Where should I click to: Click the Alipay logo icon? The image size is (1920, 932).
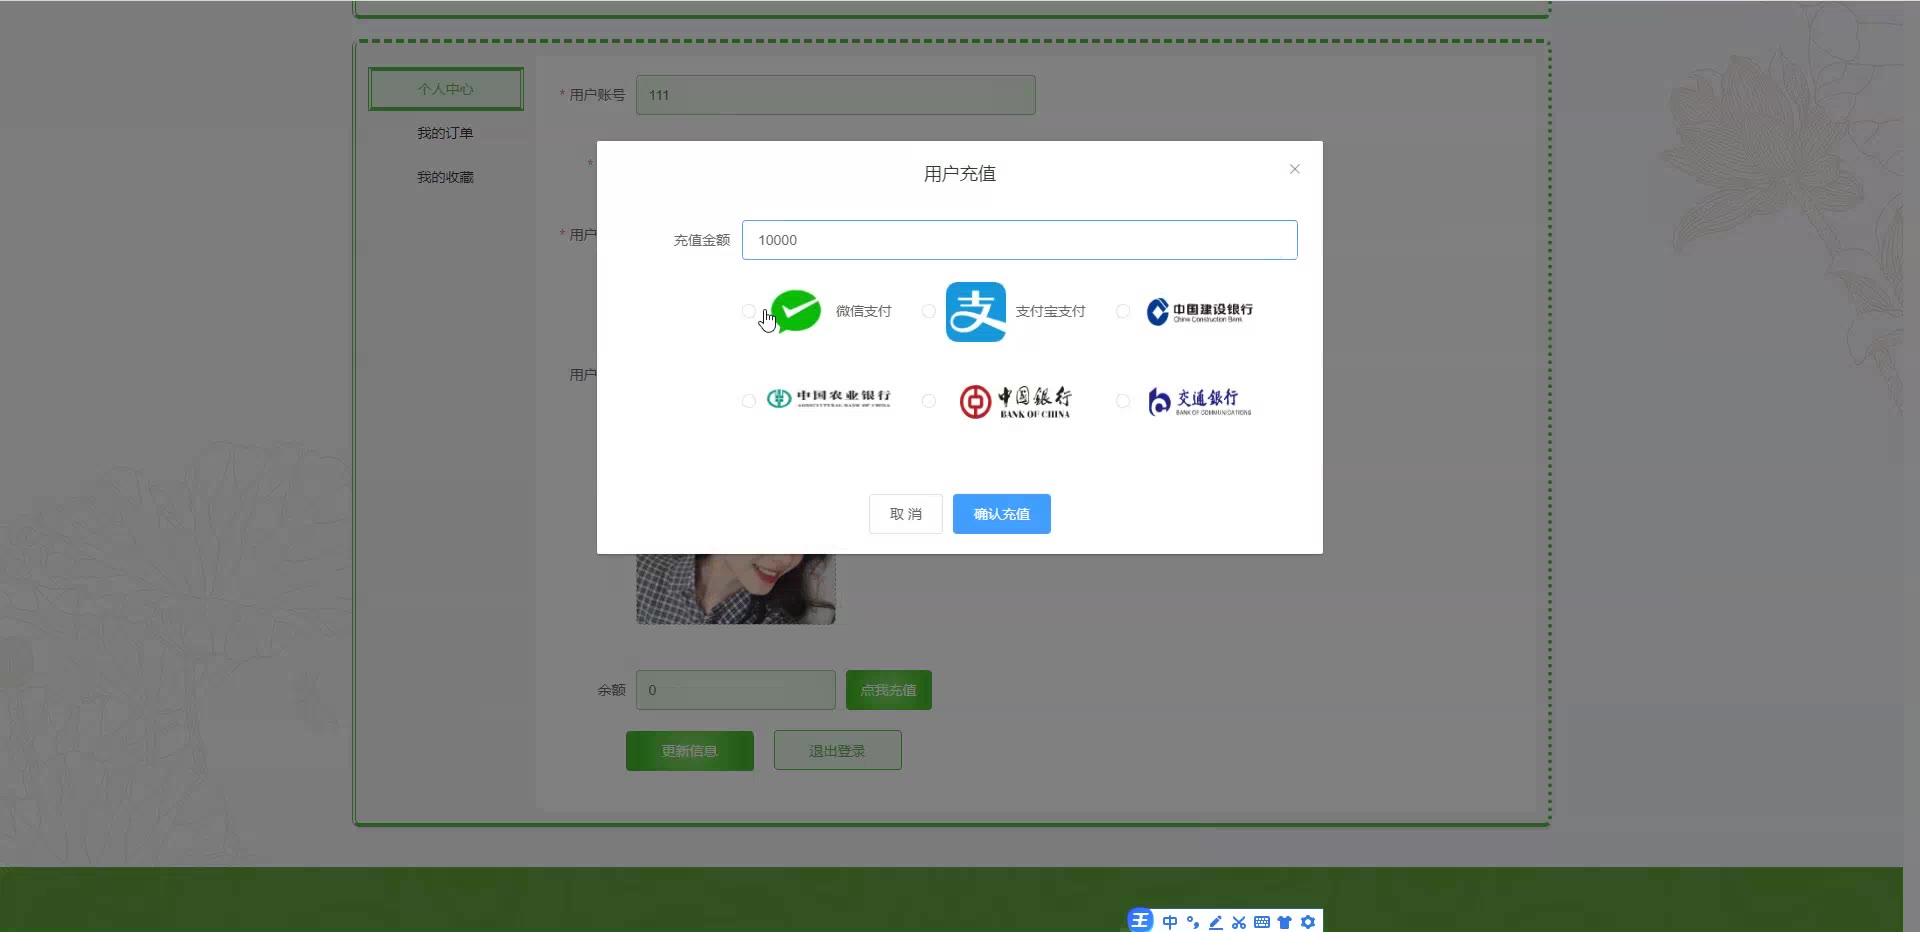(x=976, y=311)
